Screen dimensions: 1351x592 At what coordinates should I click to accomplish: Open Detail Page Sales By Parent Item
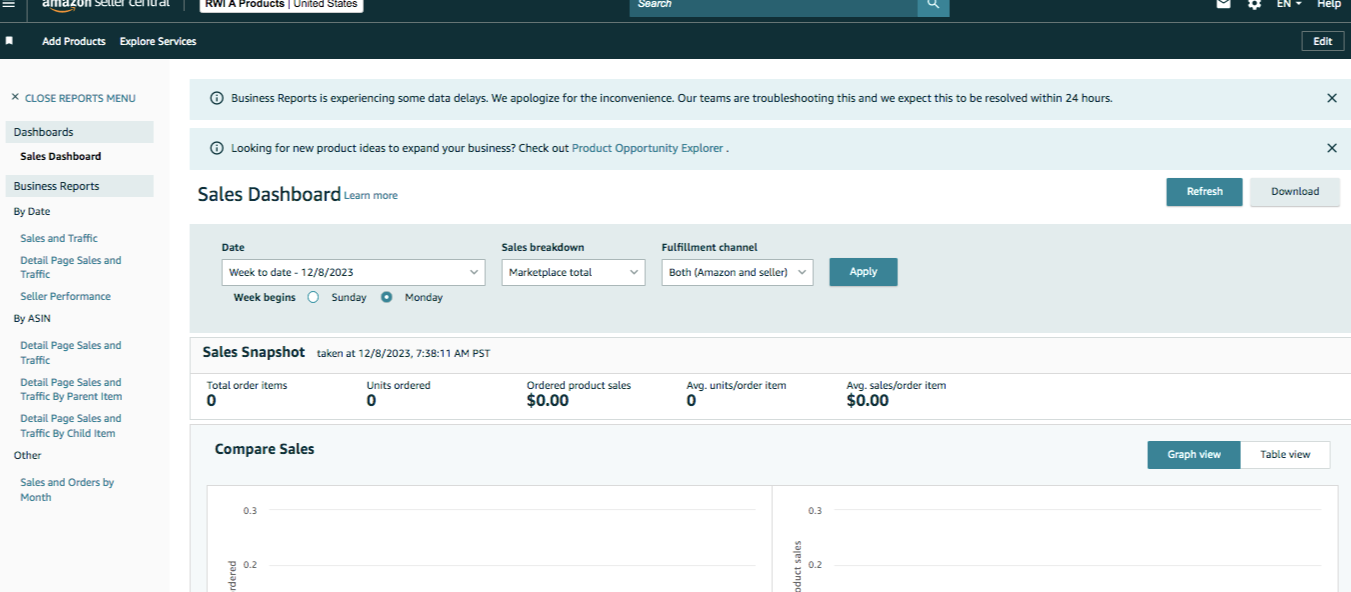pyautogui.click(x=71, y=389)
